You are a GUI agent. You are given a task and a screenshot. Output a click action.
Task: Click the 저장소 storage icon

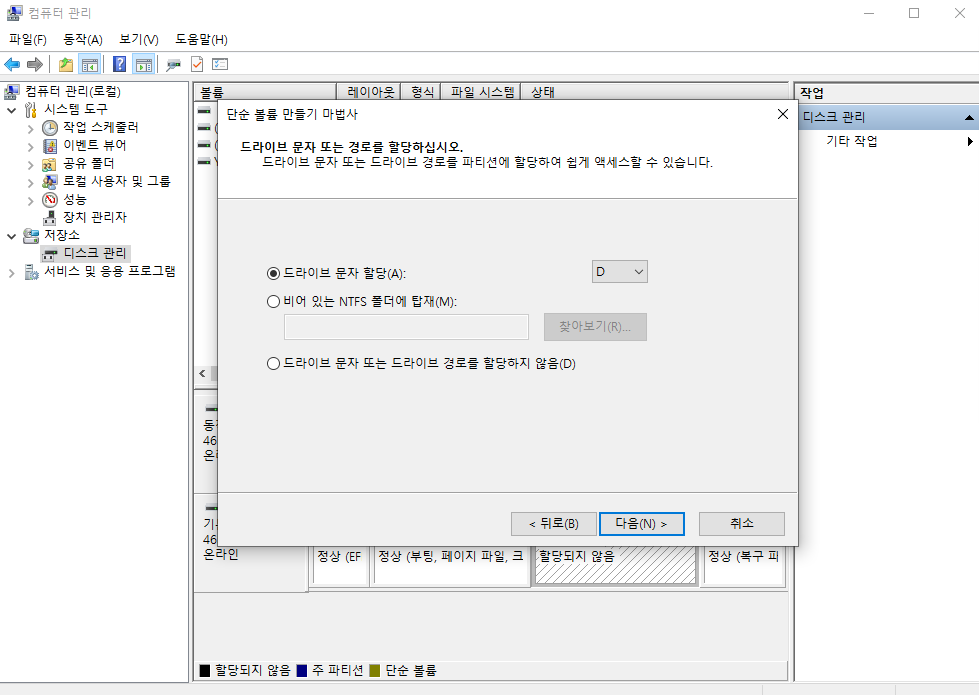[31, 235]
